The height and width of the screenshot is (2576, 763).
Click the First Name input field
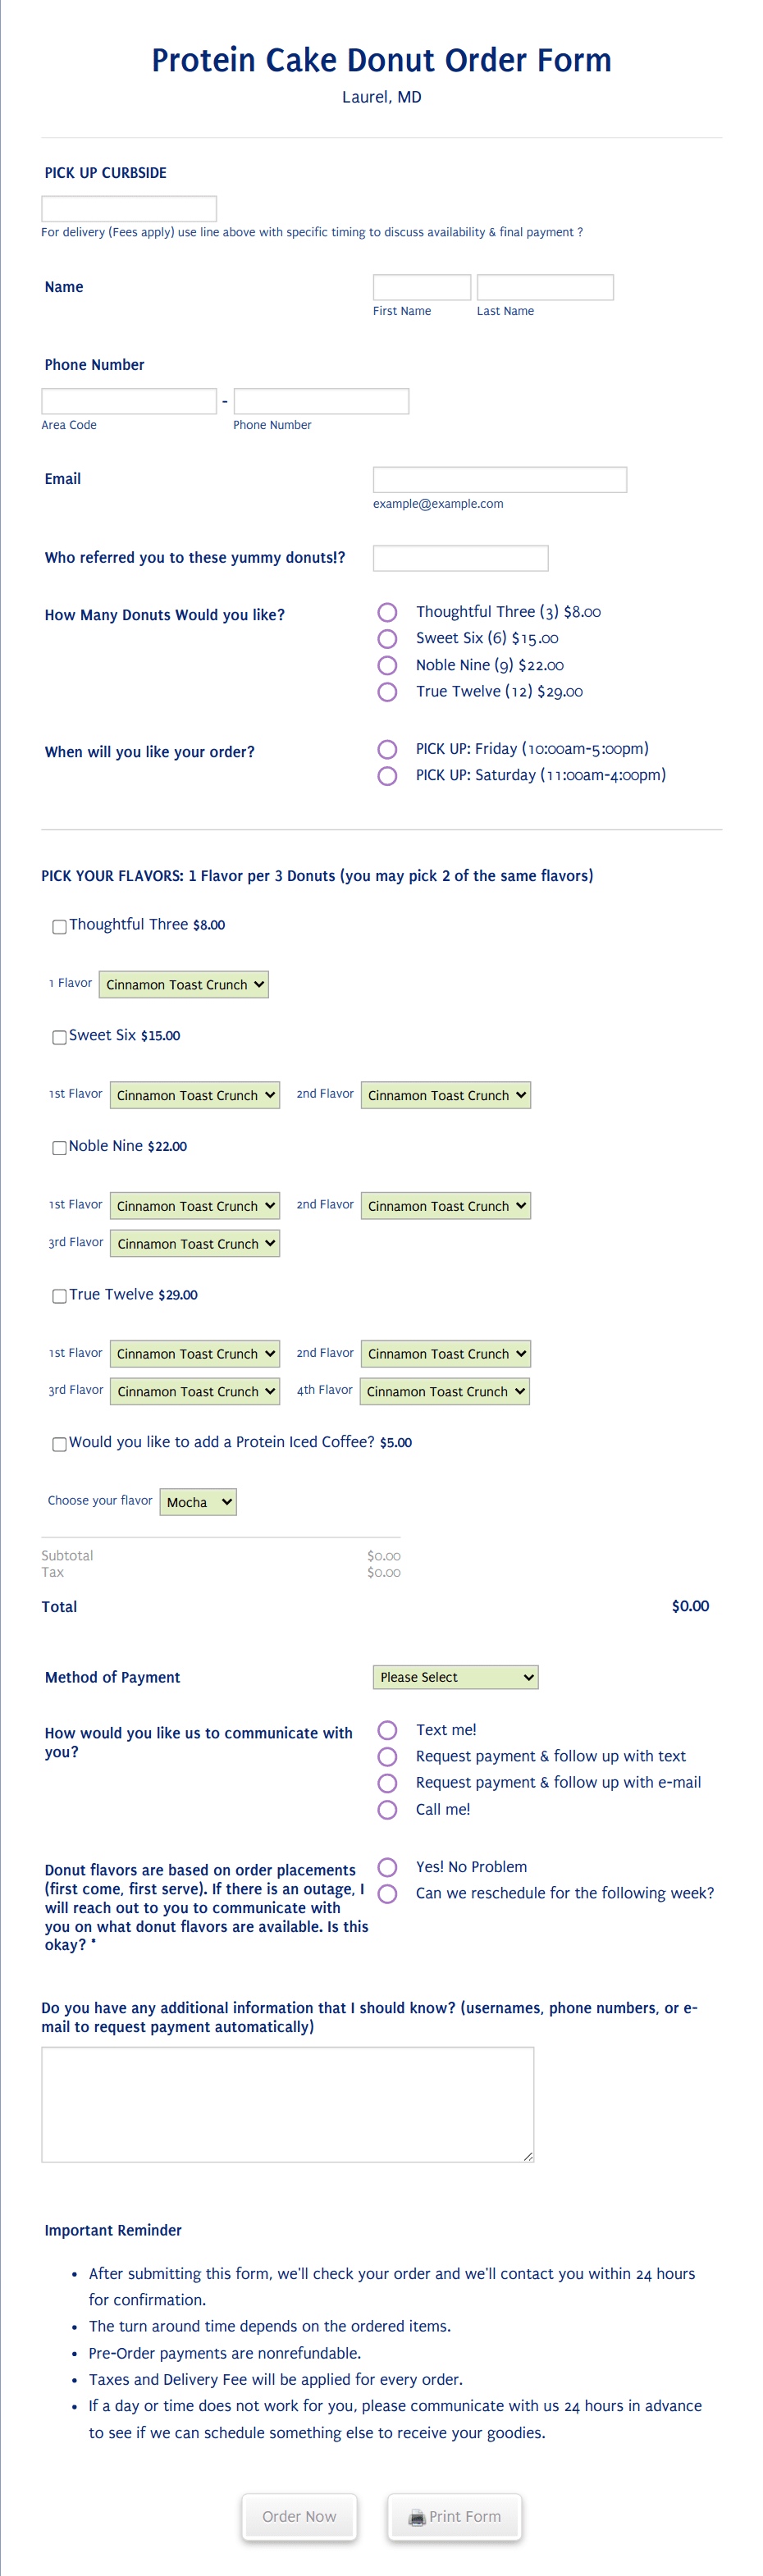pyautogui.click(x=421, y=287)
